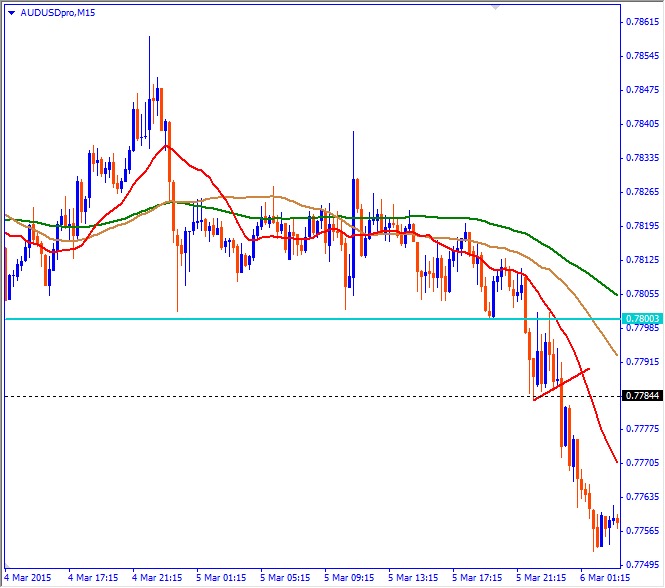
Task: Click the 5 Mar 01:15 time label
Action: [221, 578]
